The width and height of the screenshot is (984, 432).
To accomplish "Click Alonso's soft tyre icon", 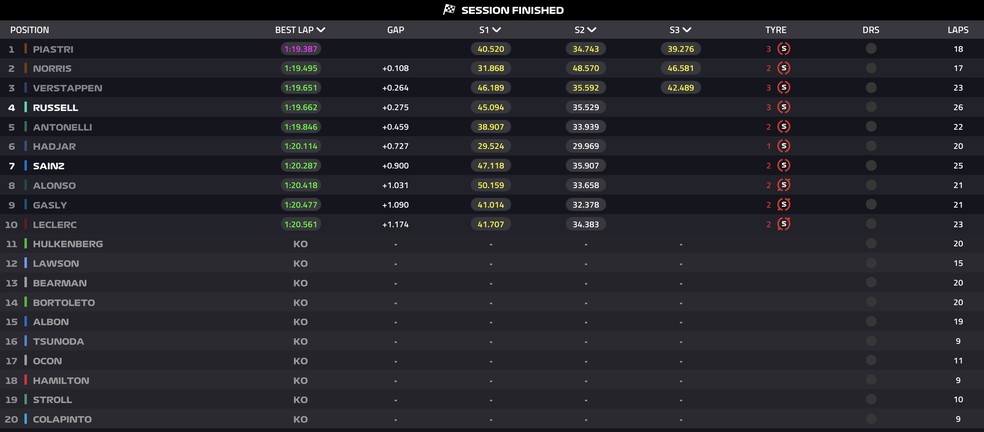I will coord(784,185).
